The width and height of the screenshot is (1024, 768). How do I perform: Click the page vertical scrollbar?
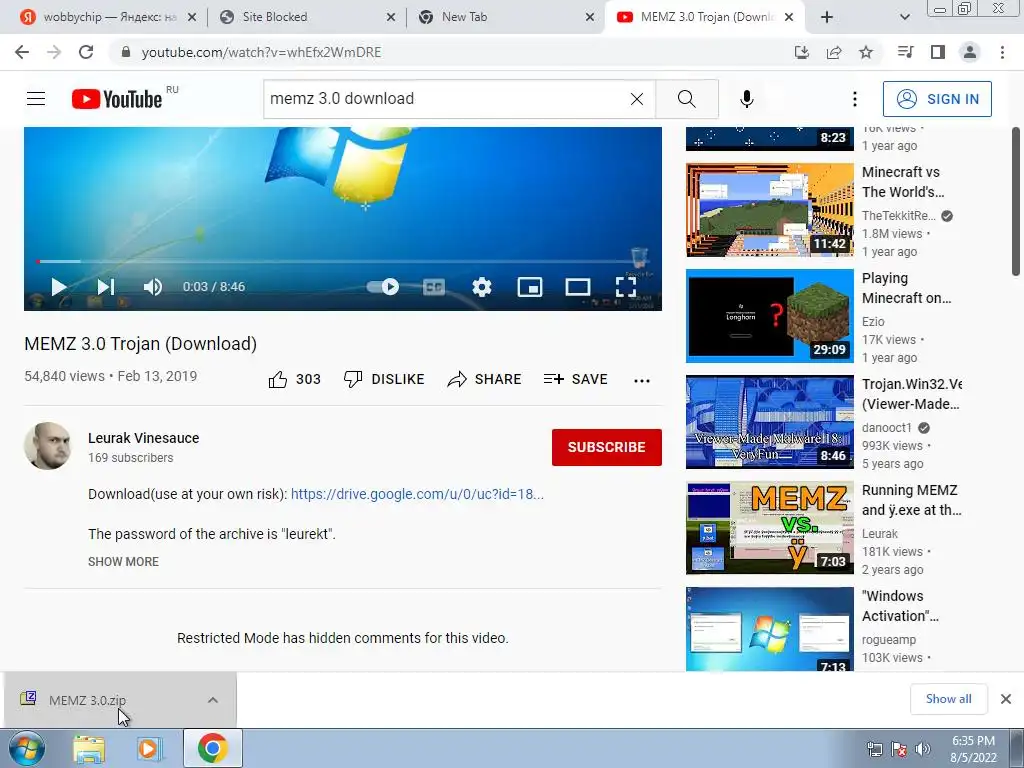(1016, 202)
